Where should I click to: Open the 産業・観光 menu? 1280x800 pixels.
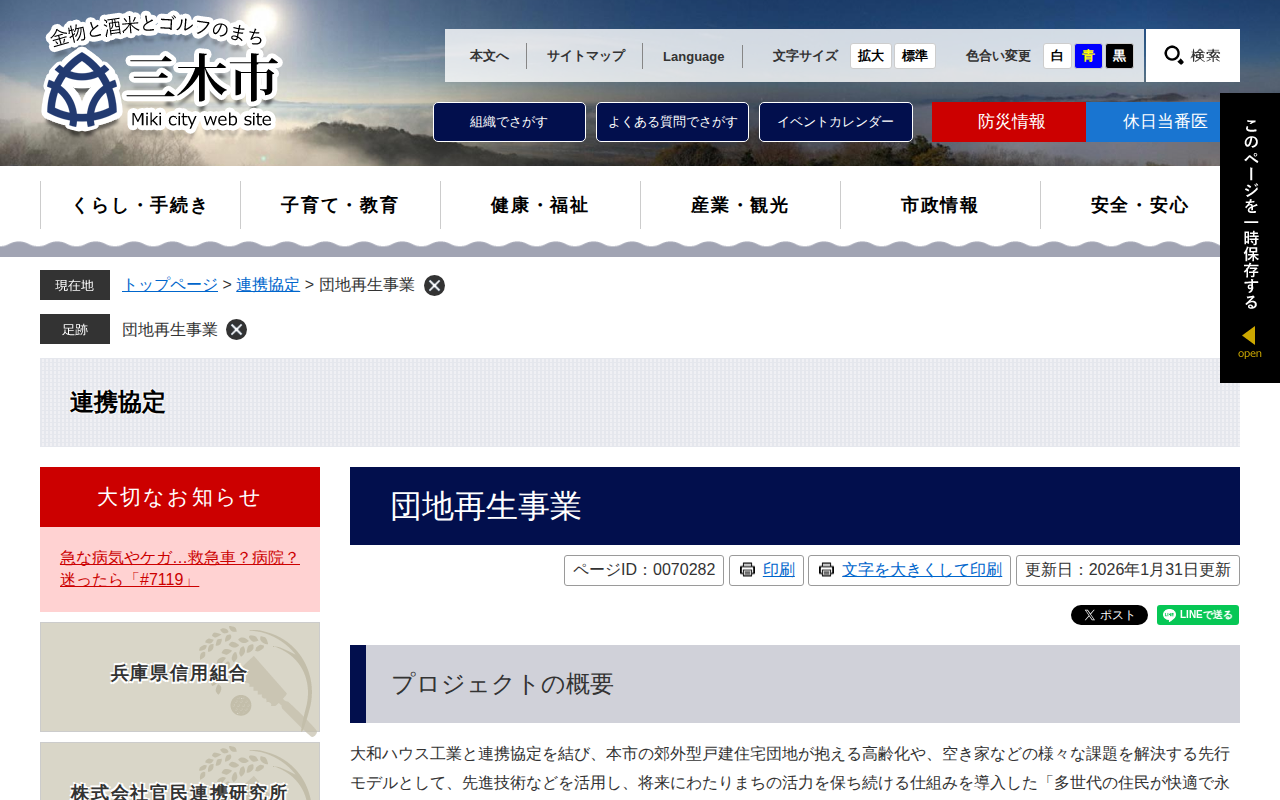point(740,205)
